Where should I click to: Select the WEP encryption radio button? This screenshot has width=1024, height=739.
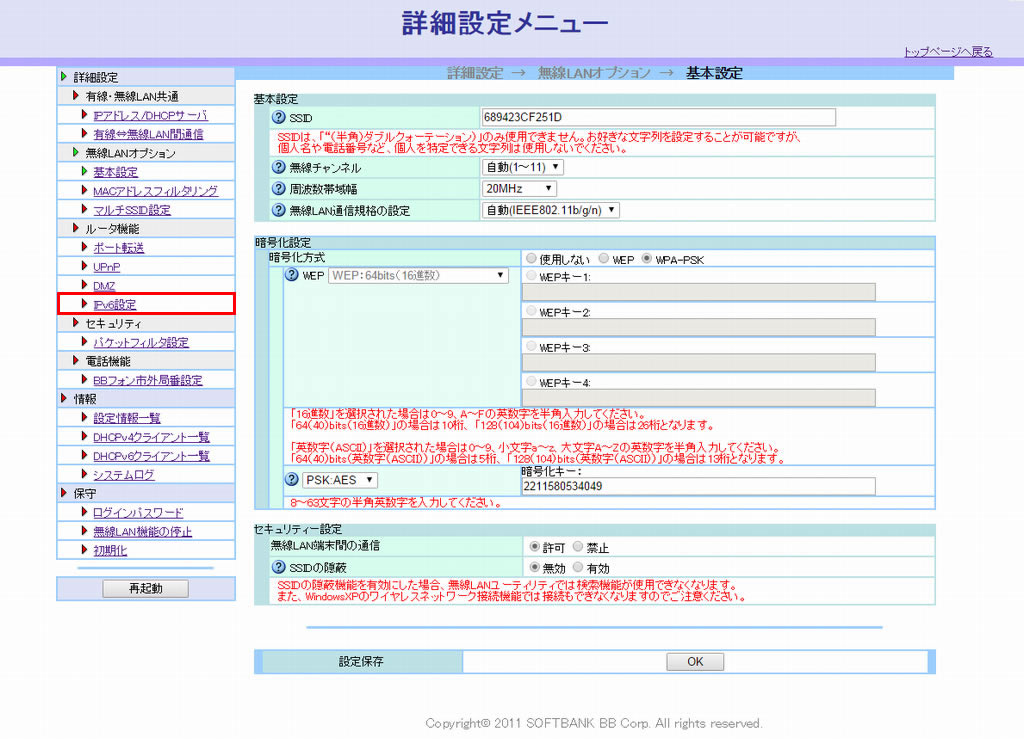[x=603, y=259]
